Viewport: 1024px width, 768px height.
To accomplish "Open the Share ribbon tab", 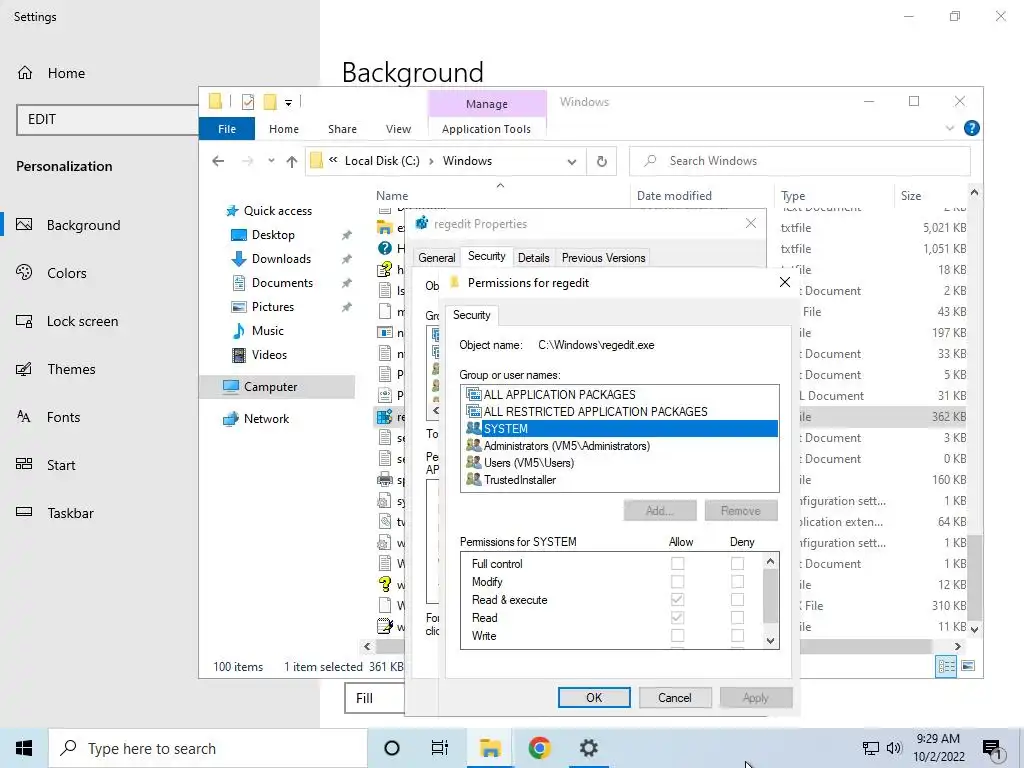I will pyautogui.click(x=342, y=129).
